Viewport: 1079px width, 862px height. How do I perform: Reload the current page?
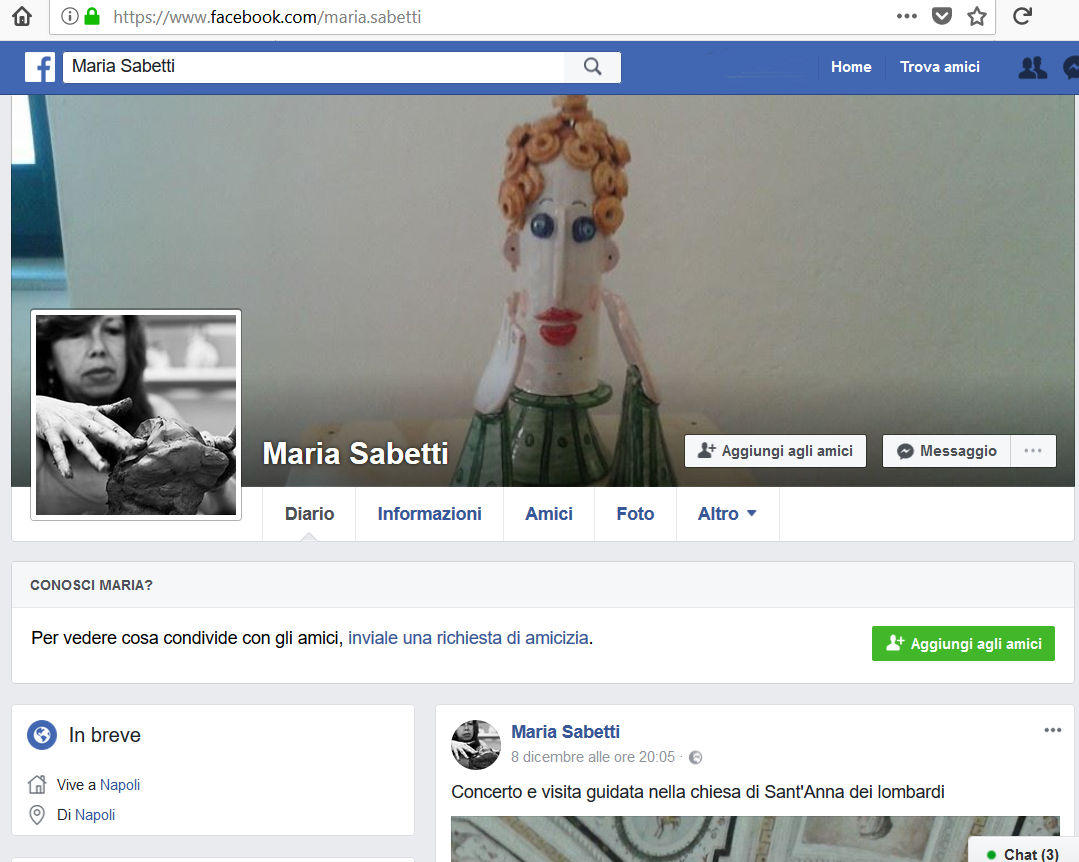pyautogui.click(x=1023, y=16)
